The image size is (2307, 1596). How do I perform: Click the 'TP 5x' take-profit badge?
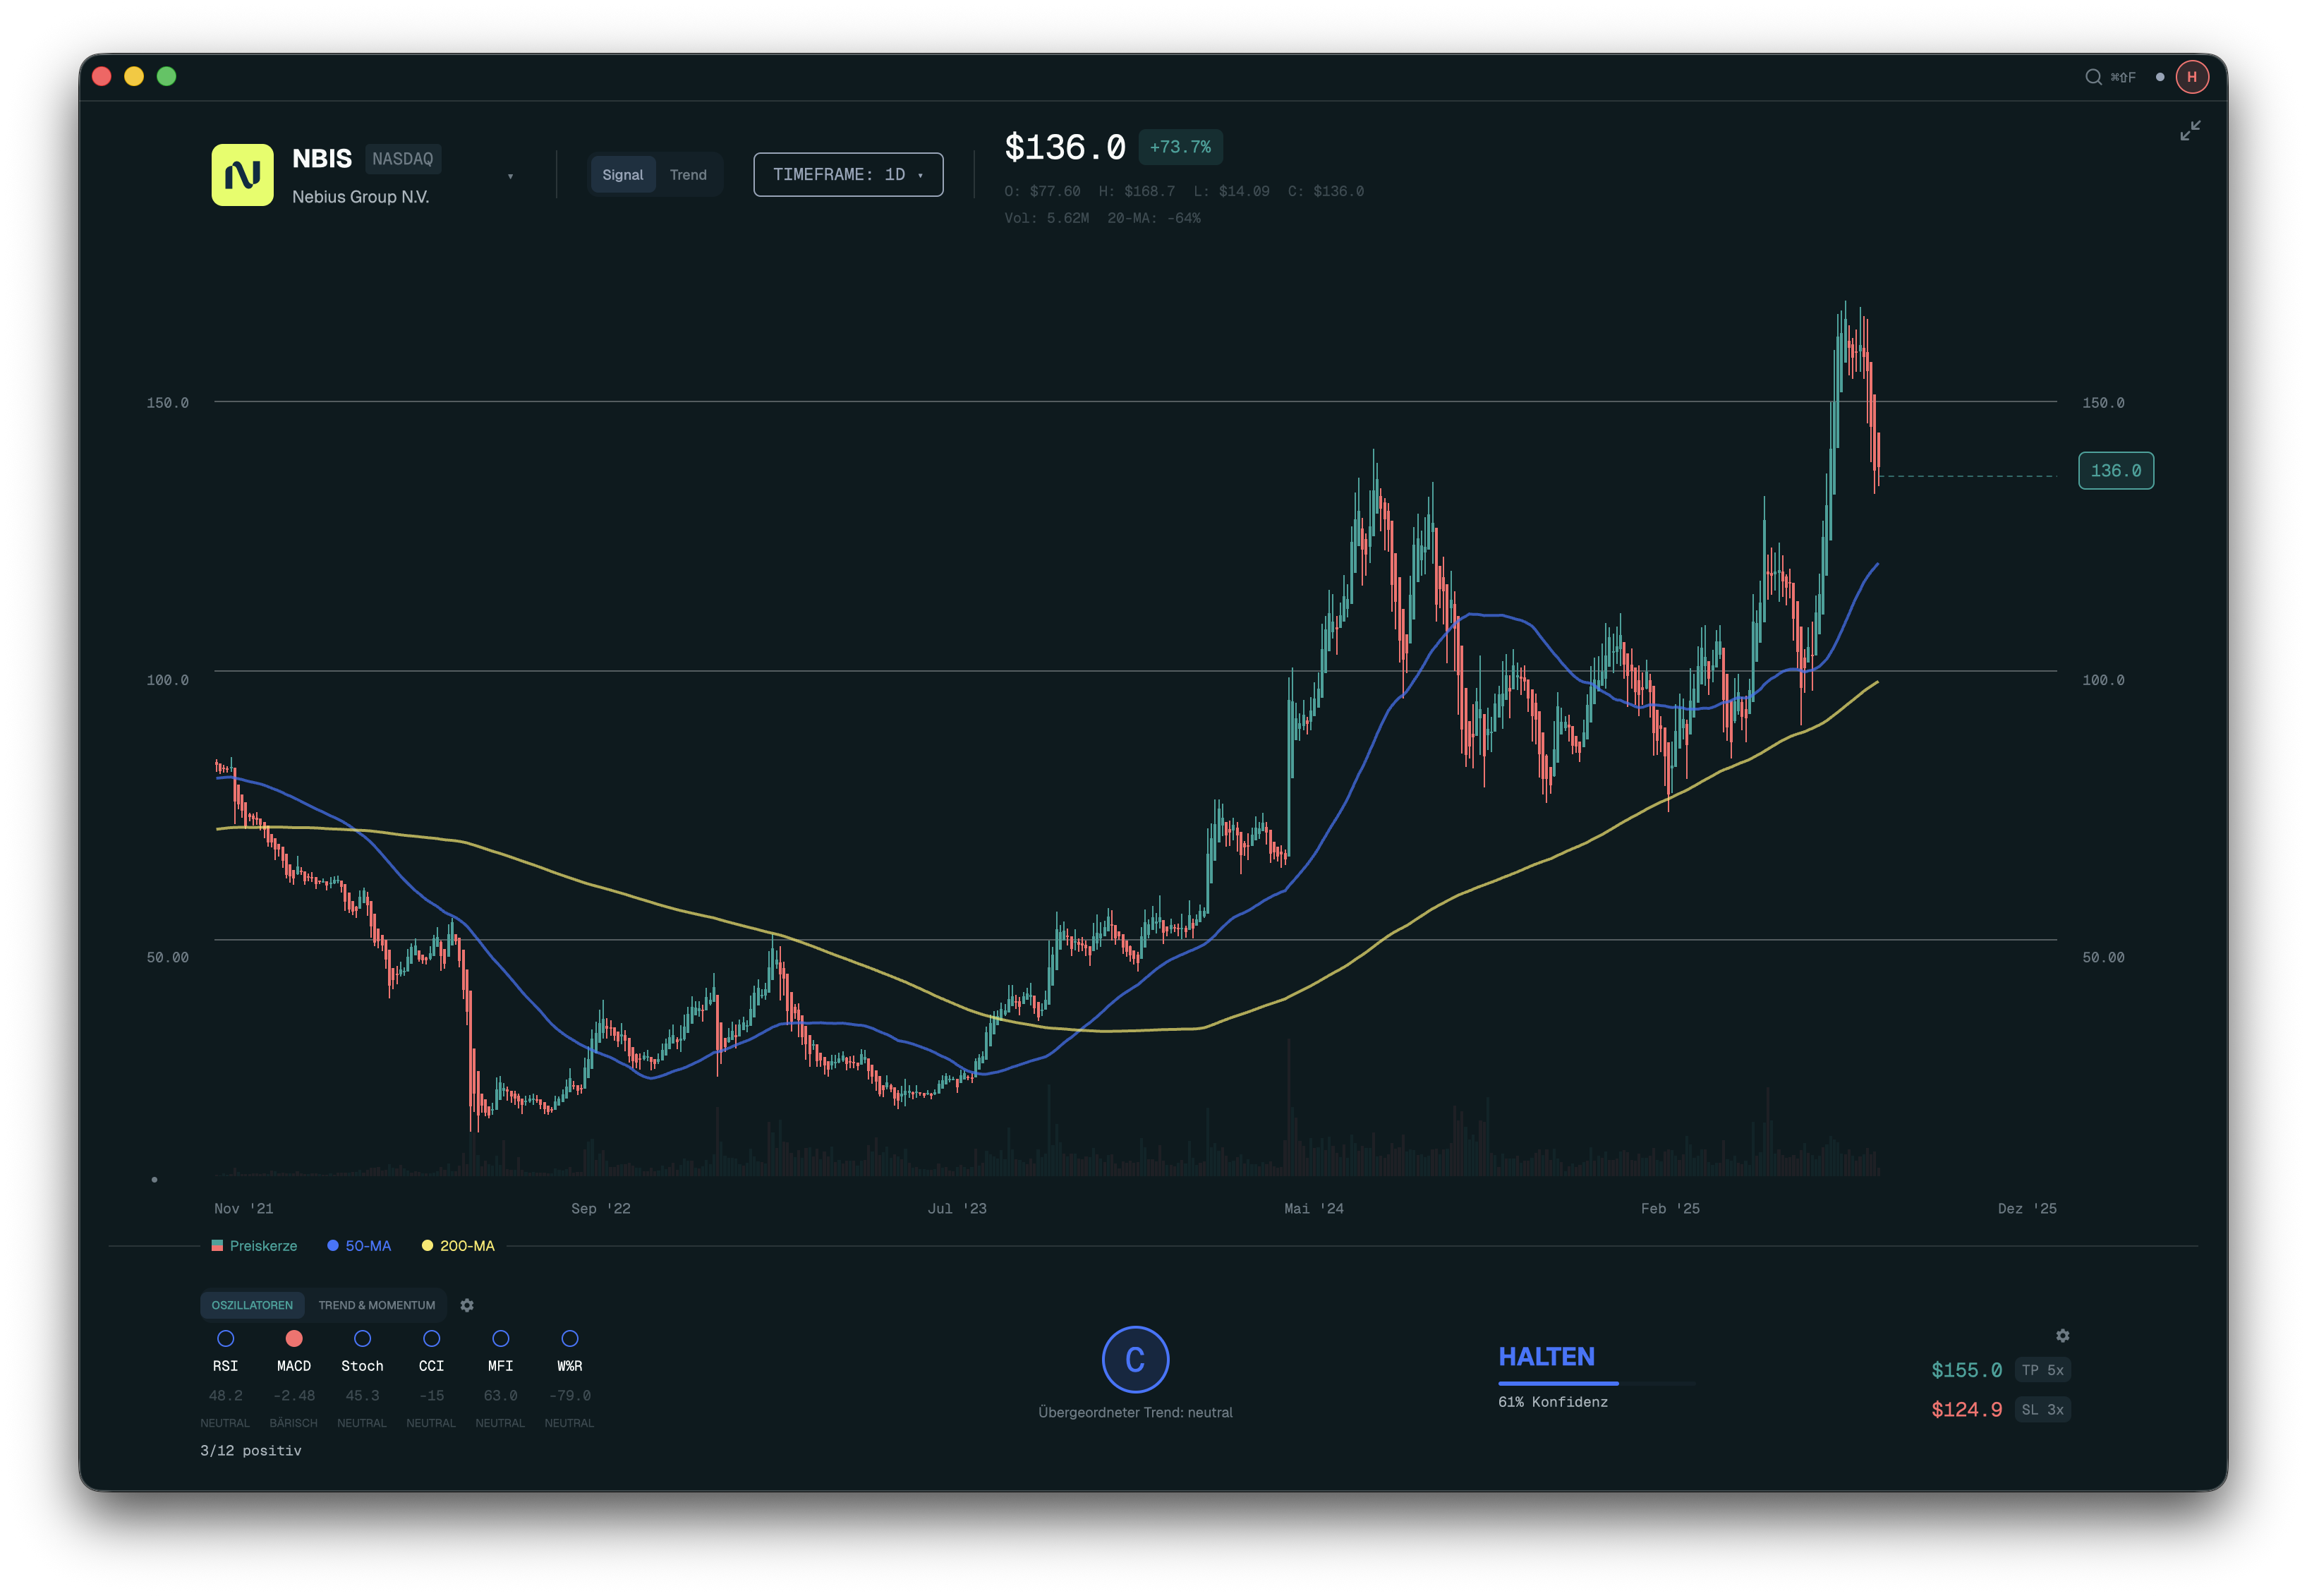(x=2043, y=1370)
